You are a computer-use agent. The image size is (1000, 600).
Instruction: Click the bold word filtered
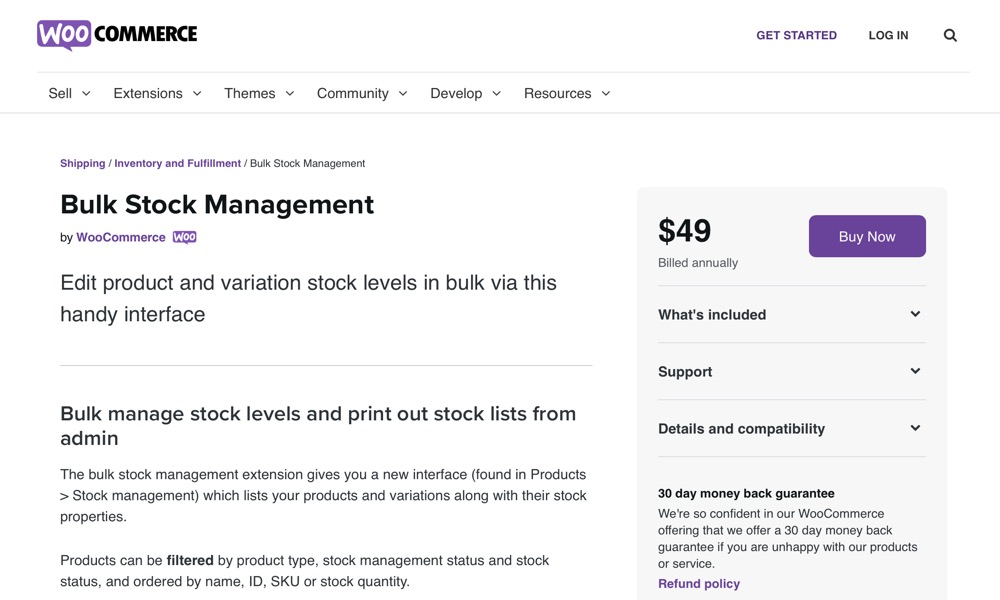pos(190,560)
